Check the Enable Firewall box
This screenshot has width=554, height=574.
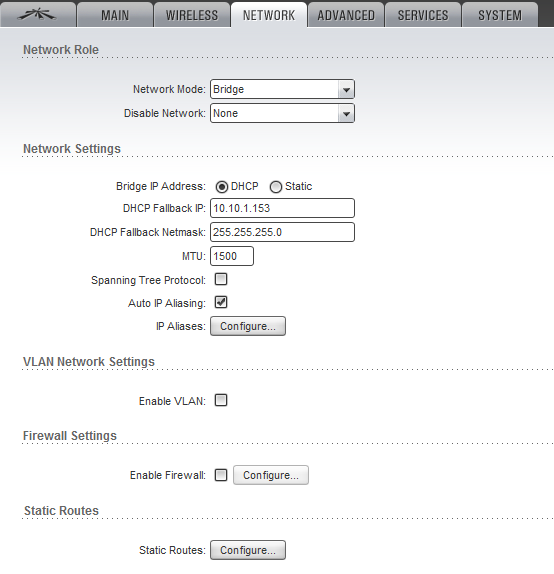point(221,475)
